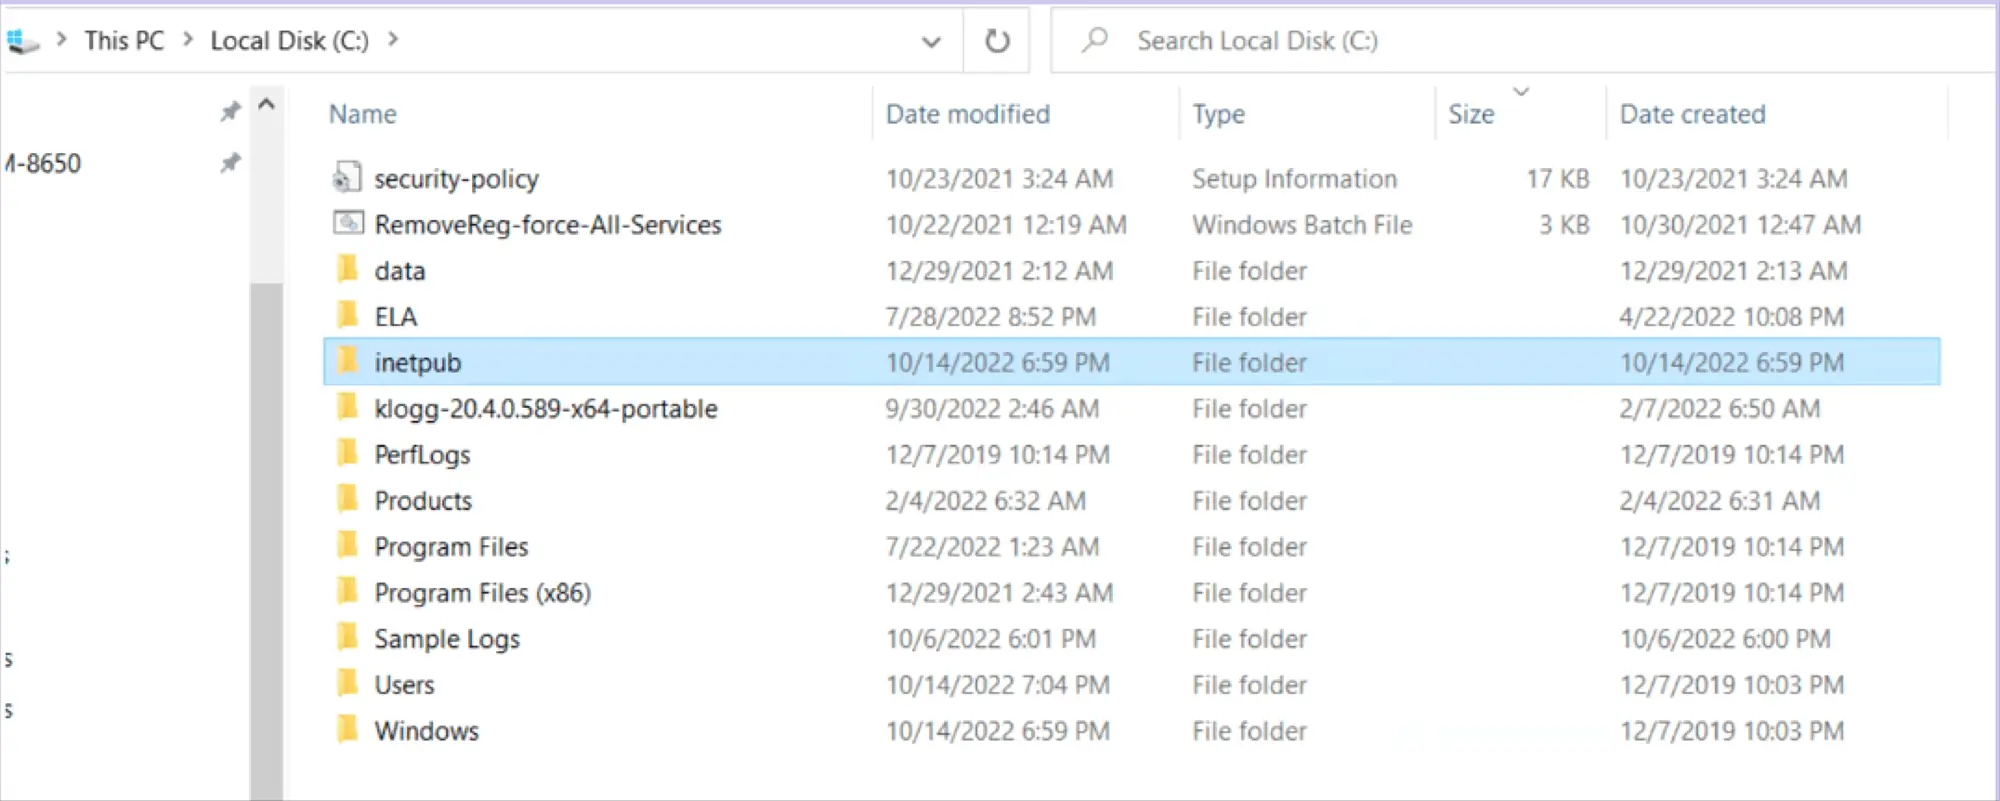This screenshot has width=2000, height=801.
Task: Select the ELA folder icon
Action: [x=347, y=316]
